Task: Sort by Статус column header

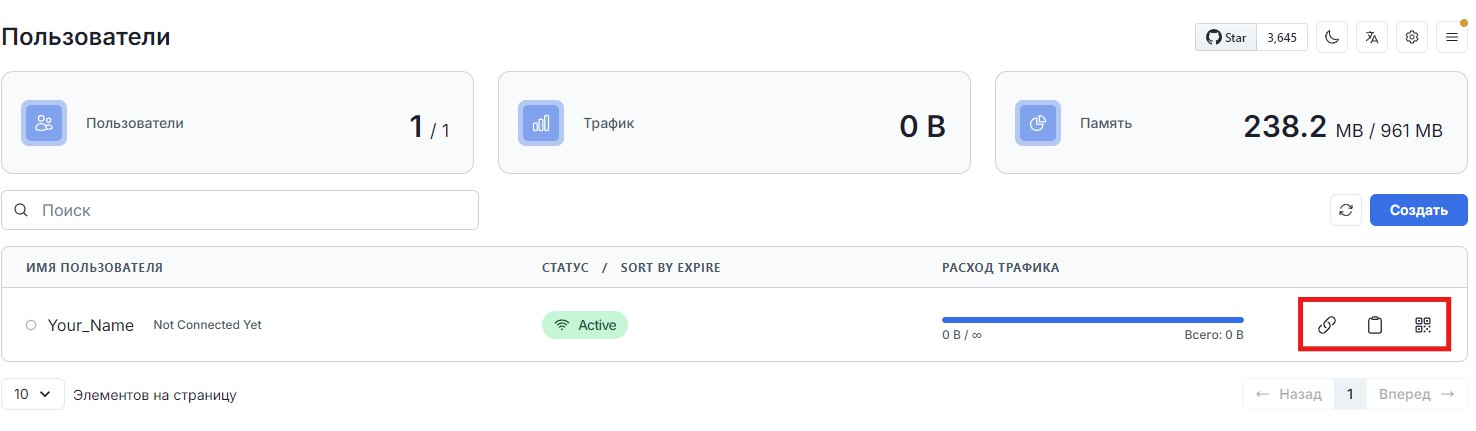Action: click(565, 268)
